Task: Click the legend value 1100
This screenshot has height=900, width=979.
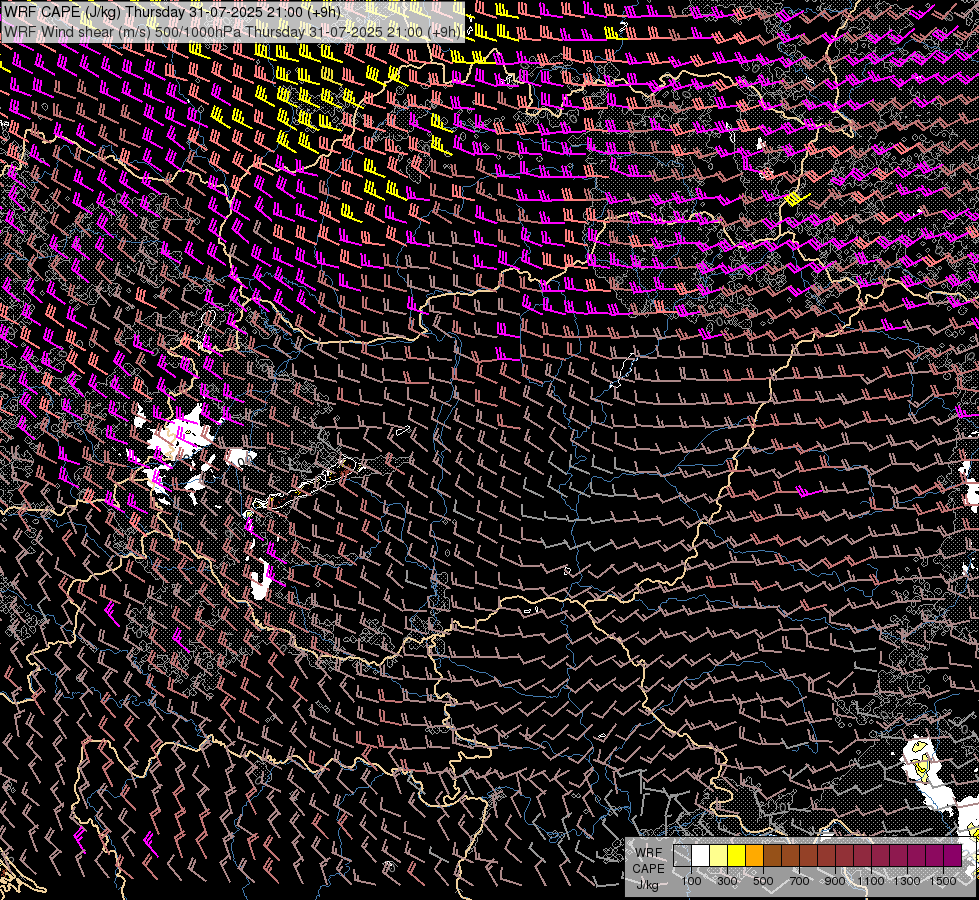Action: (871, 881)
